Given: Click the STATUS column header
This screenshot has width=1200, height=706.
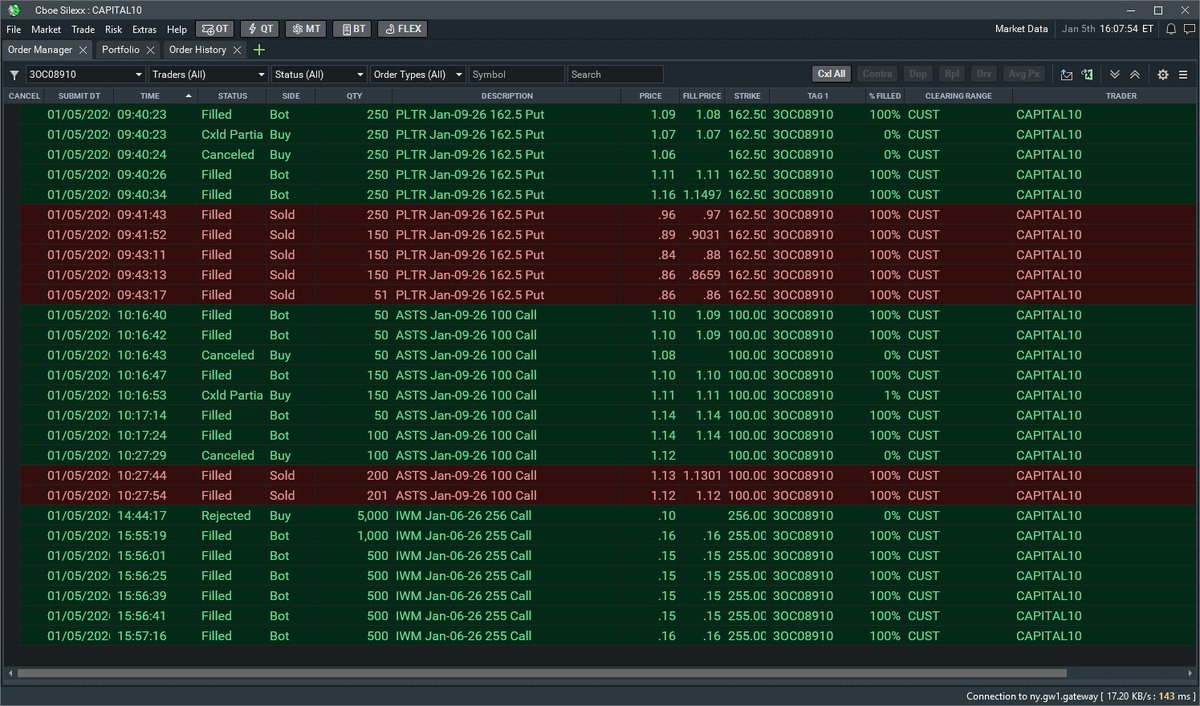Looking at the screenshot, I should coord(232,96).
